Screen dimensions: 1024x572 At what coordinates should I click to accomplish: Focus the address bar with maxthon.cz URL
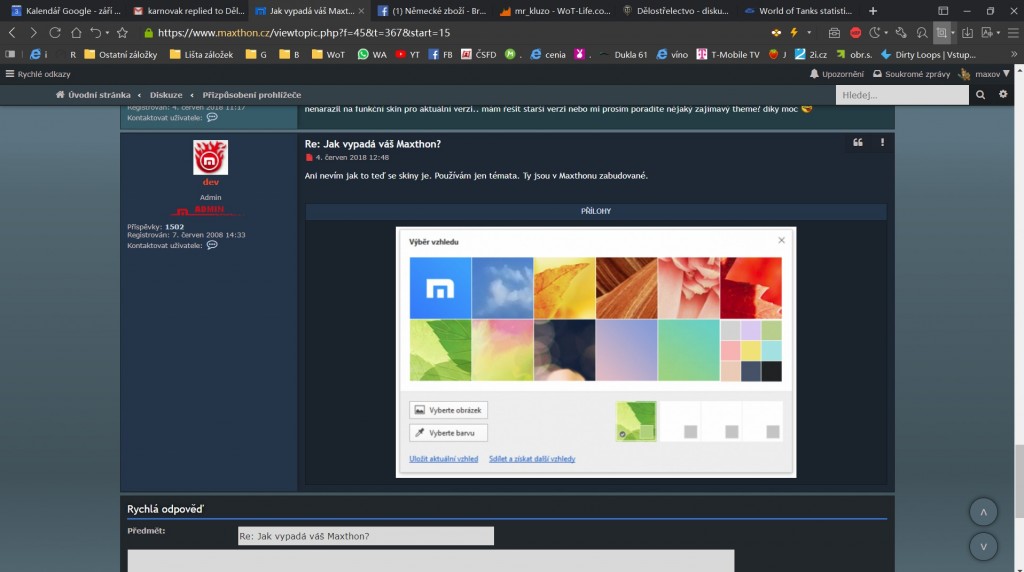coord(304,33)
